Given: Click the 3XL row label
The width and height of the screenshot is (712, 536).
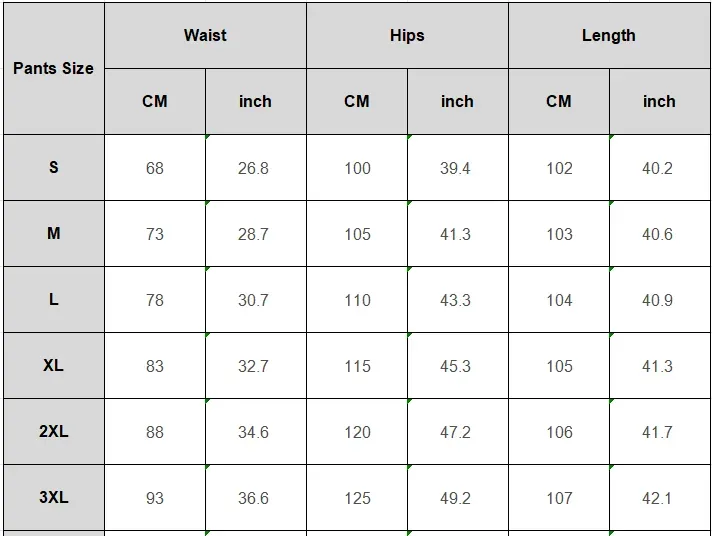Looking at the screenshot, I should coord(53,497).
